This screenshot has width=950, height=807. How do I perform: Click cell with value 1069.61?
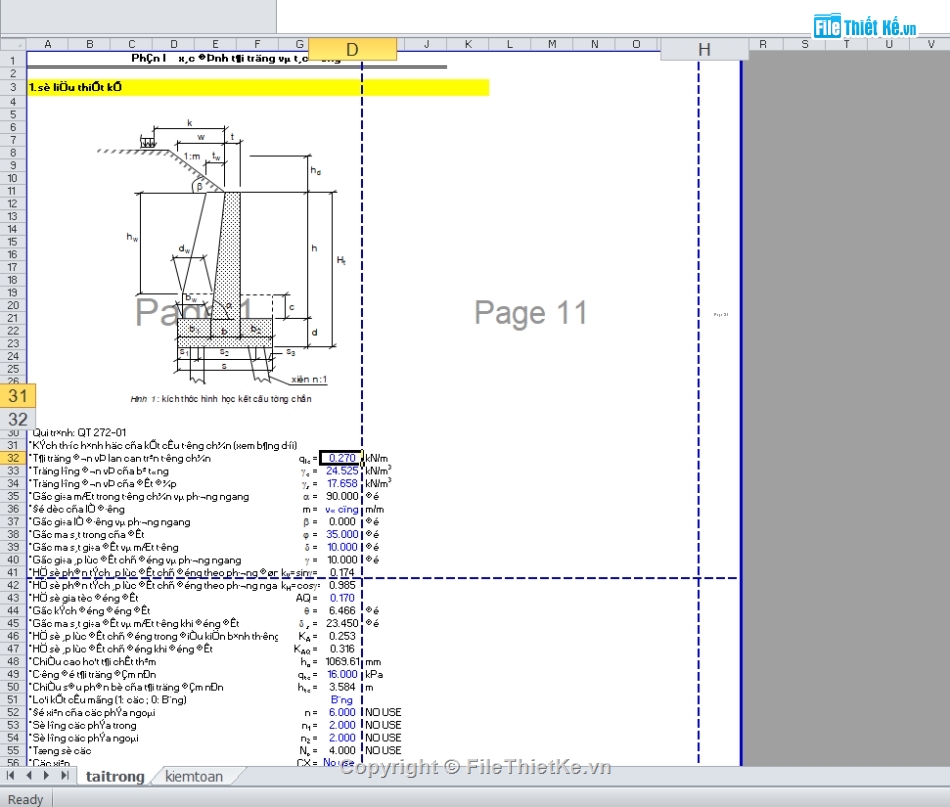(340, 662)
